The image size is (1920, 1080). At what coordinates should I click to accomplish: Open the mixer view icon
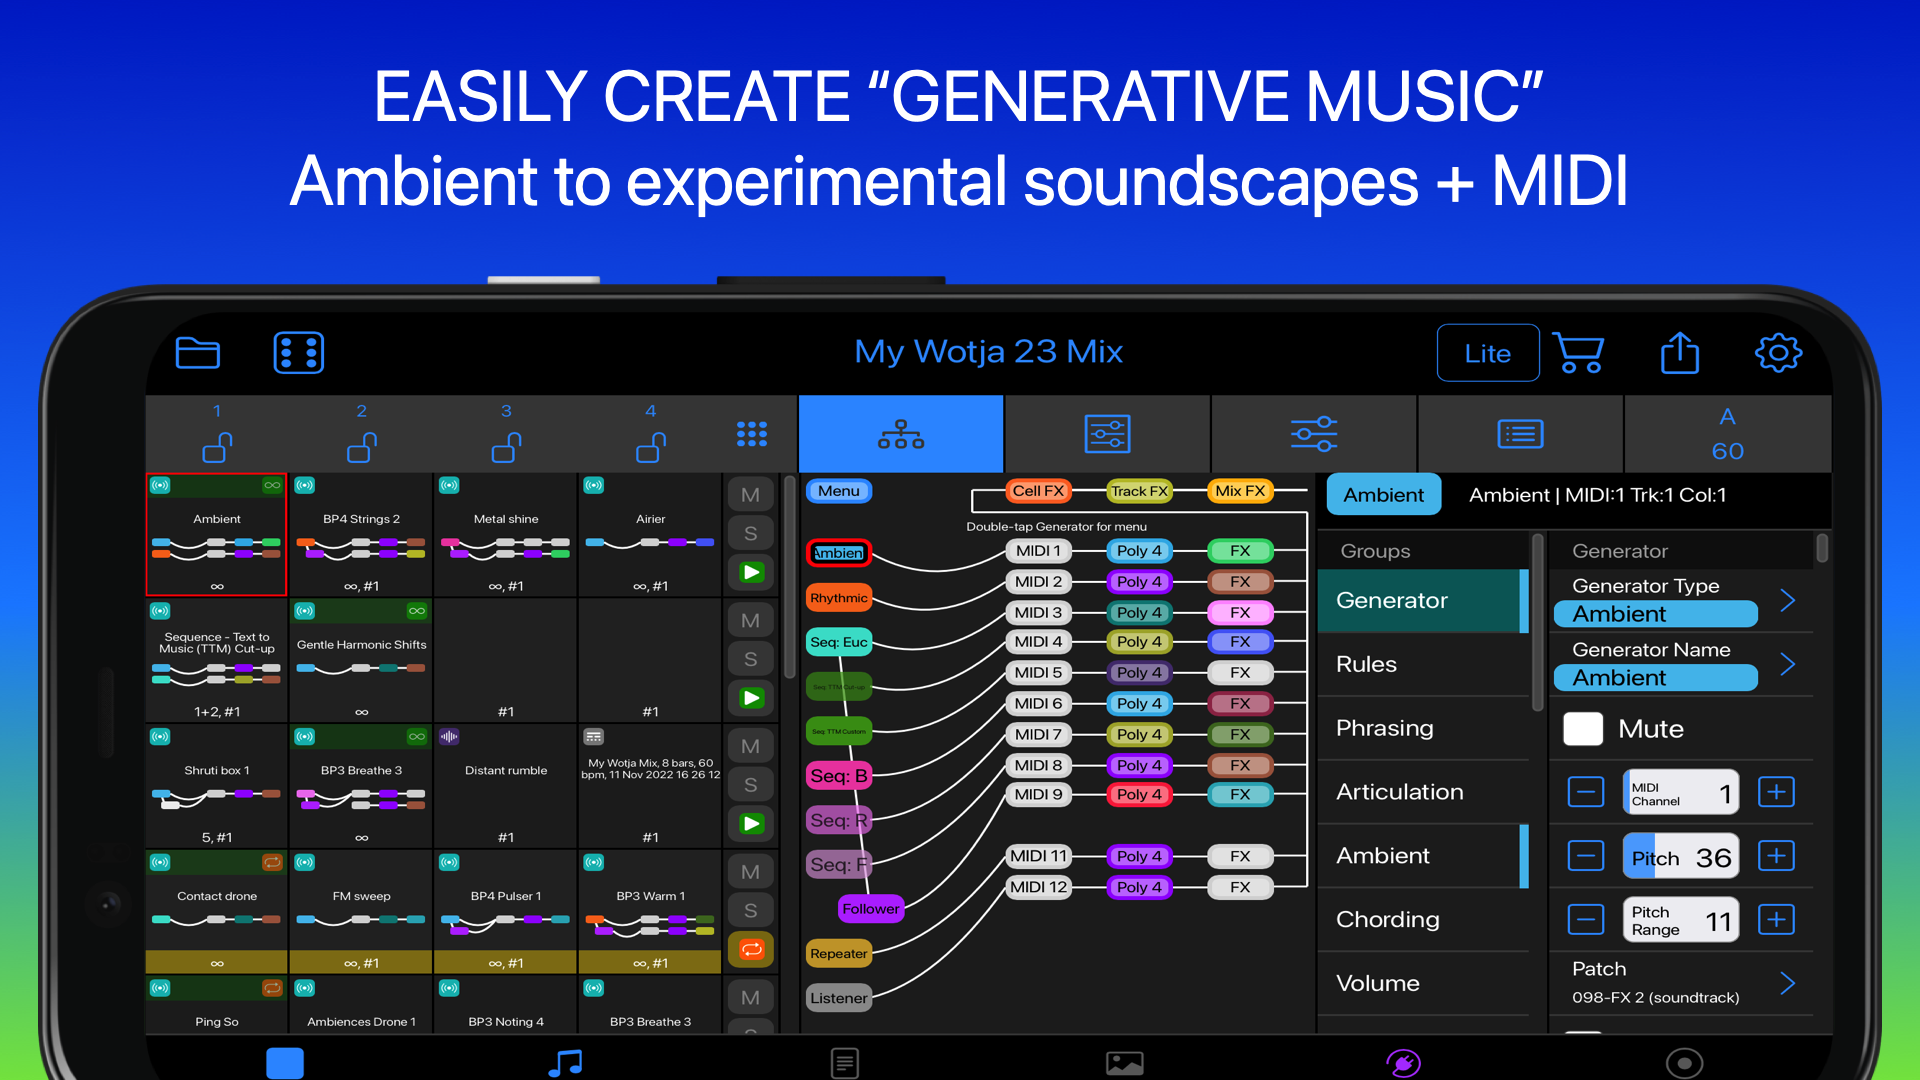(1106, 433)
